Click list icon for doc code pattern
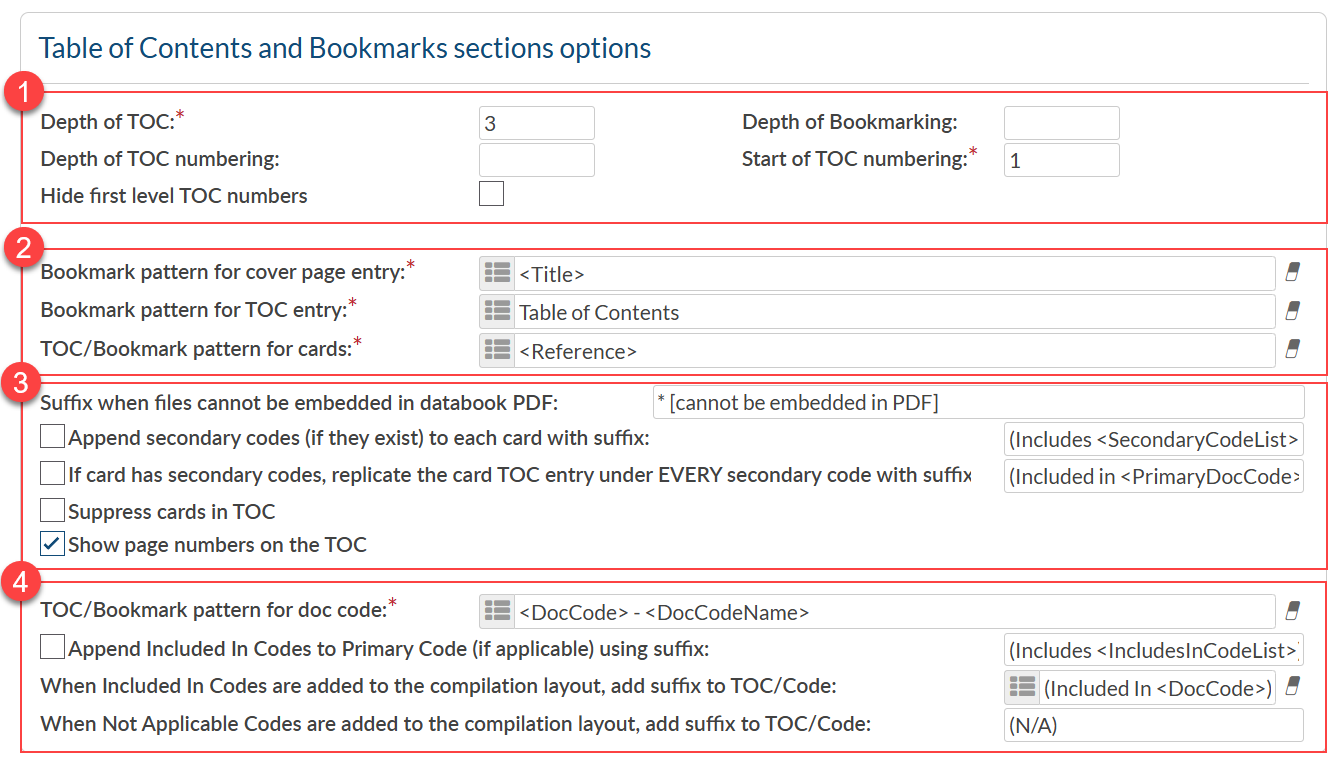Screen dimensions: 1340x765 coord(496,612)
